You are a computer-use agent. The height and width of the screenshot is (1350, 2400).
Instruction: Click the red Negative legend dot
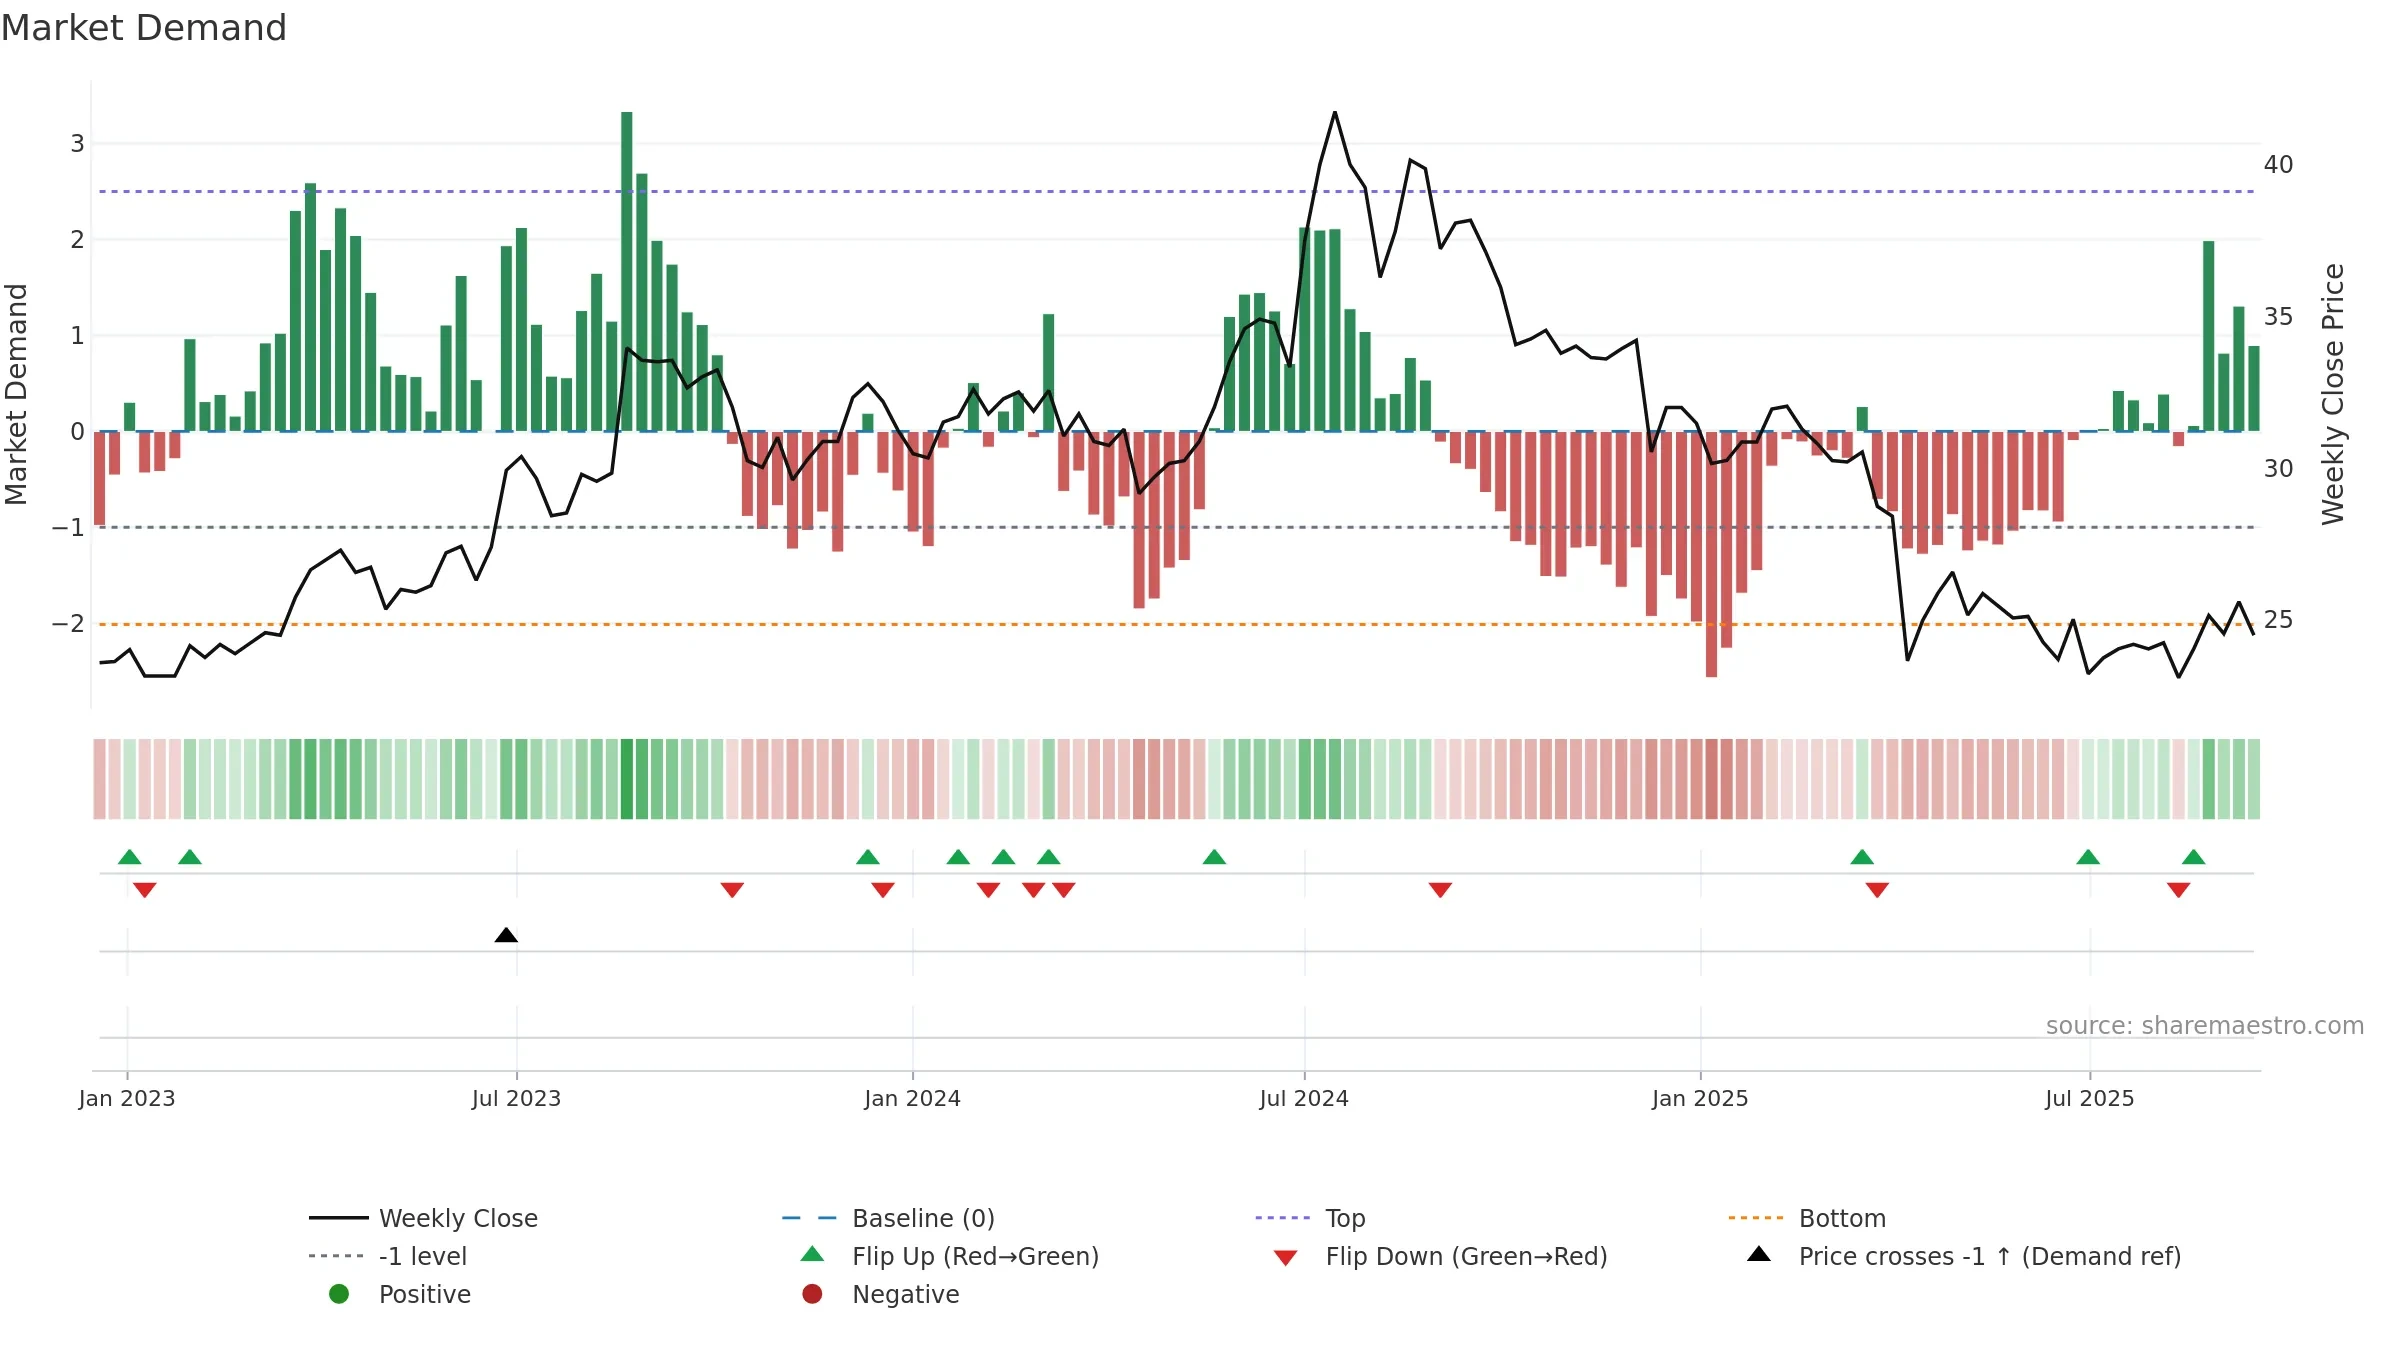pyautogui.click(x=812, y=1294)
